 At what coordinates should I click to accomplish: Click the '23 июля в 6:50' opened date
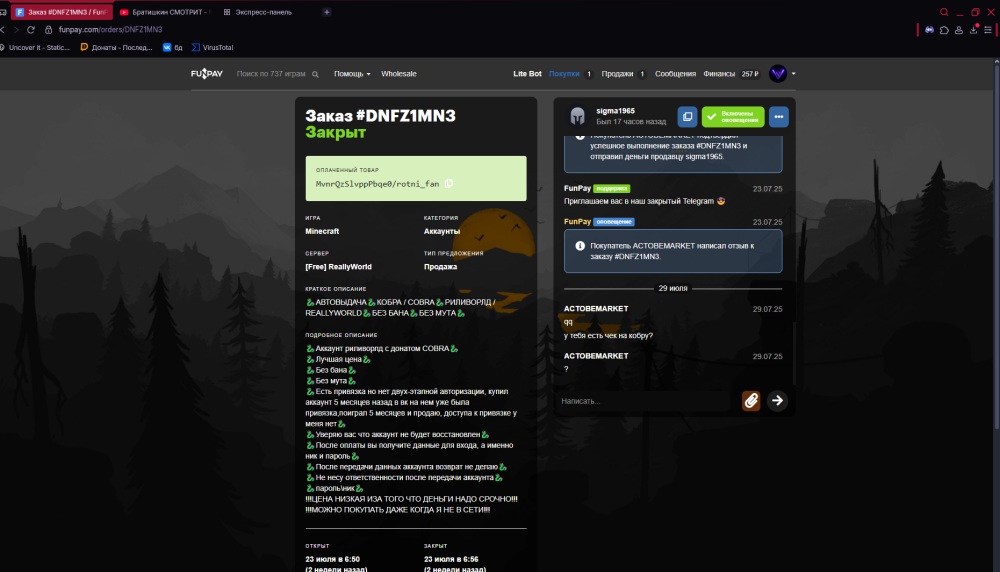pos(332,559)
